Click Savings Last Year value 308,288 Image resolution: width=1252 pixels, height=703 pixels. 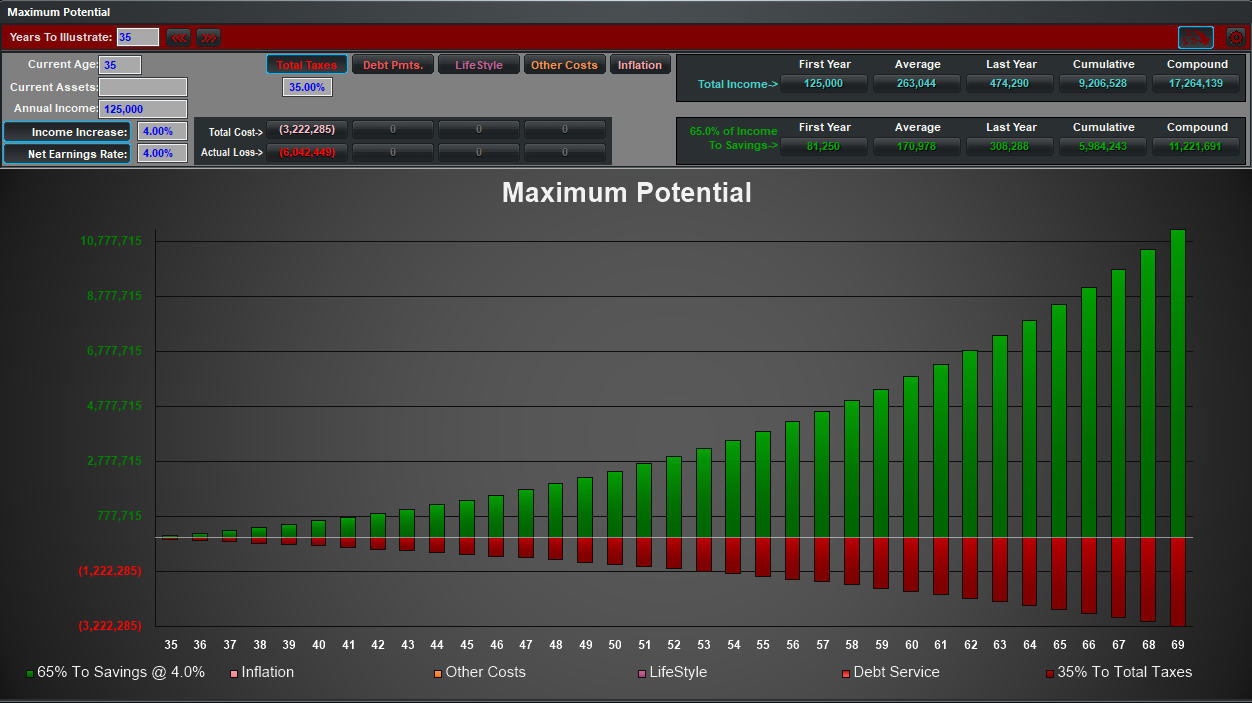click(1010, 146)
